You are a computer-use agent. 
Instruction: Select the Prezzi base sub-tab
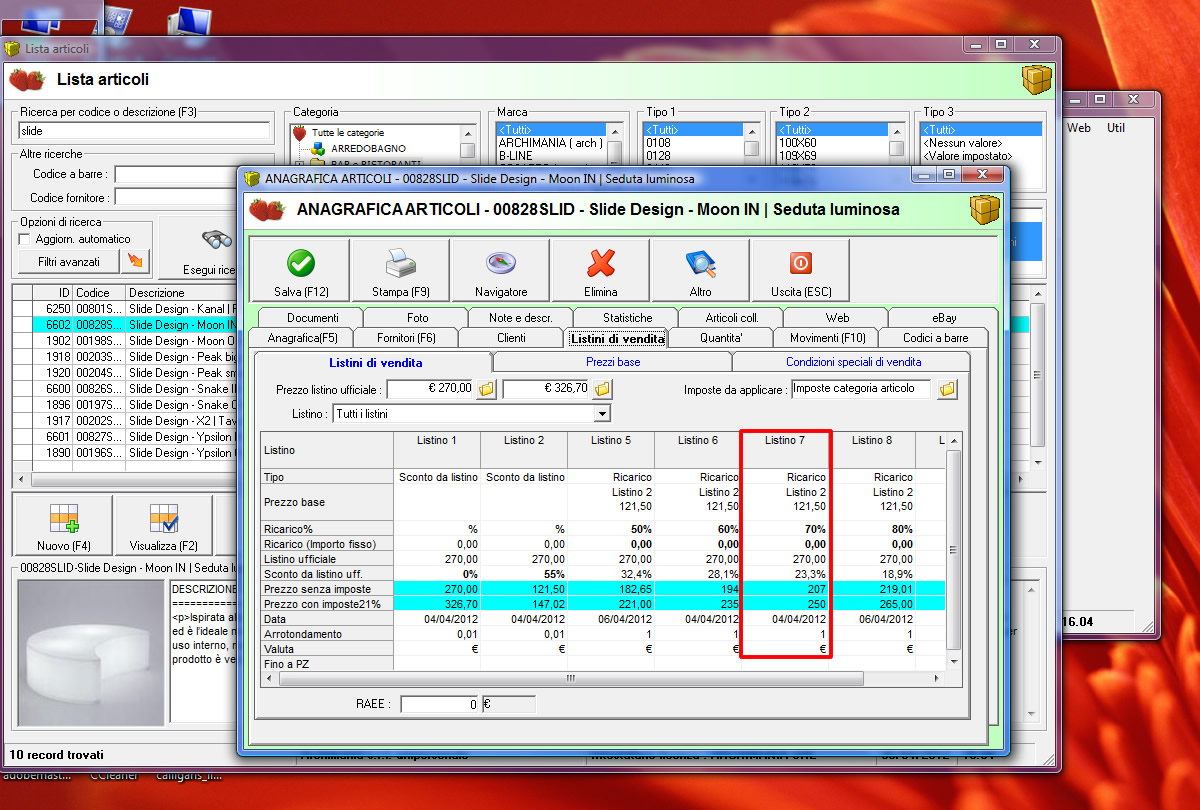point(613,361)
